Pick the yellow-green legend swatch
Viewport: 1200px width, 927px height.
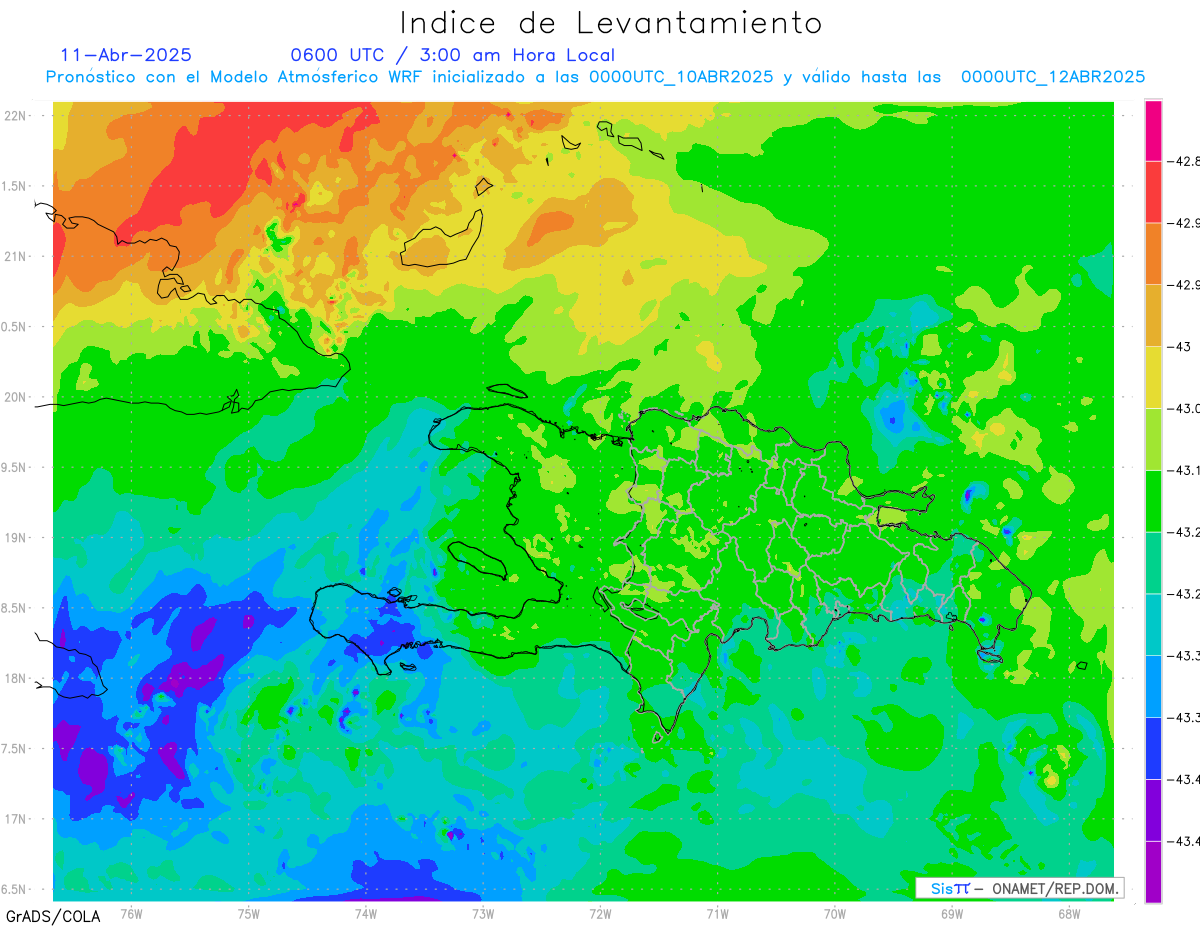point(1153,439)
